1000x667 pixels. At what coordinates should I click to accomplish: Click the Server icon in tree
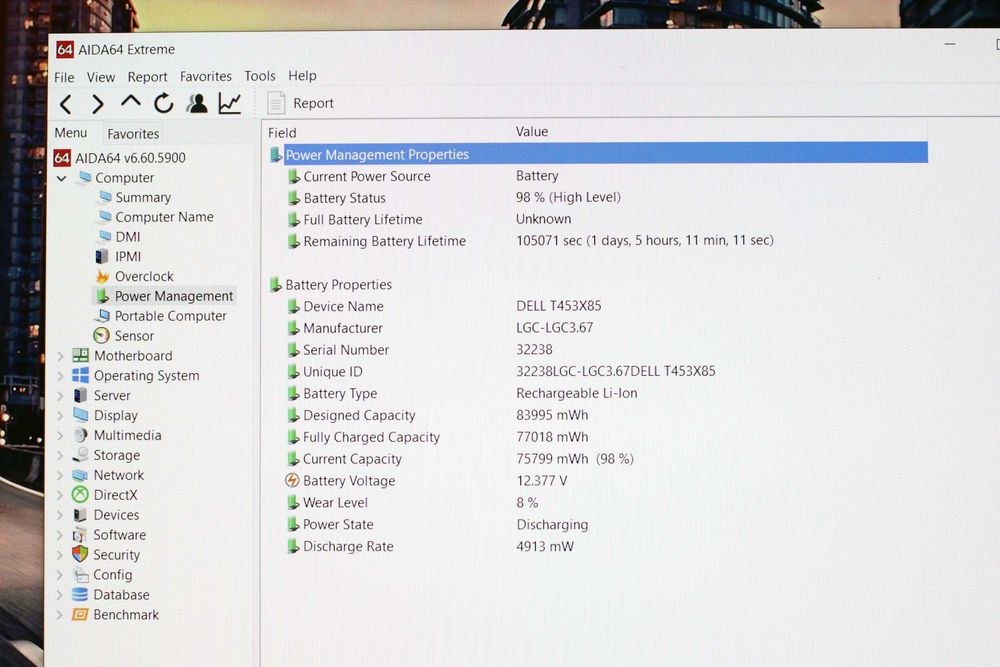[80, 395]
